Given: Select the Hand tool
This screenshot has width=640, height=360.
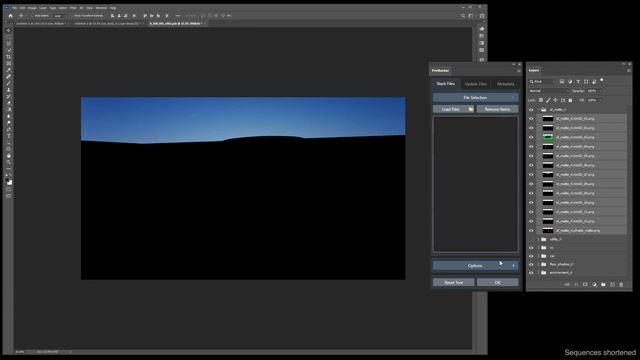Looking at the screenshot, I should (x=9, y=156).
